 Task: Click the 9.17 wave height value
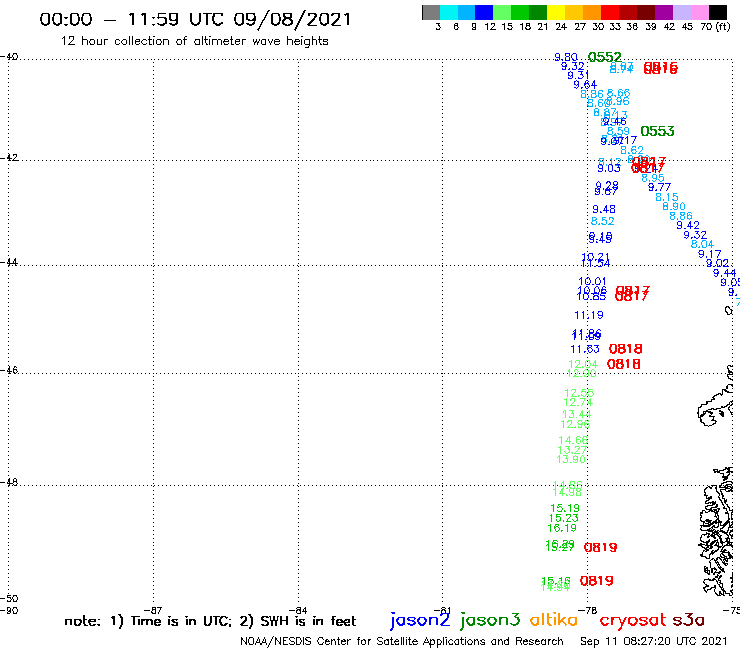click(709, 254)
